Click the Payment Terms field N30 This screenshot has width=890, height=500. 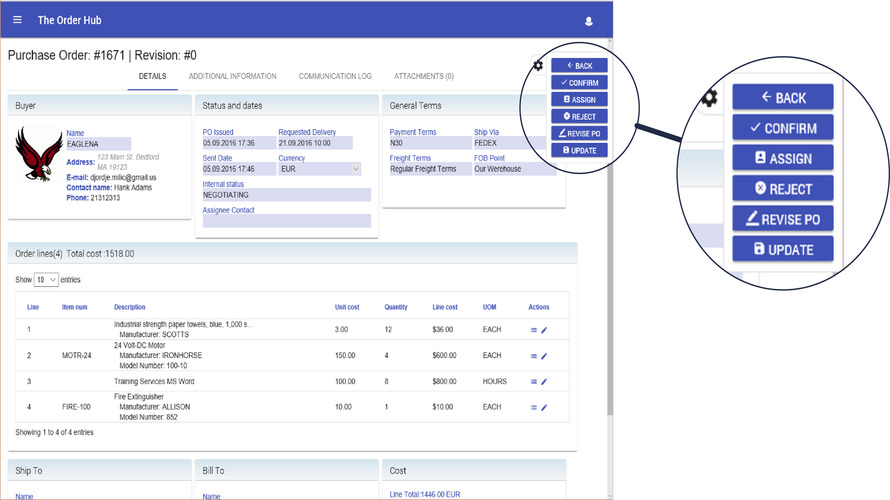[x=430, y=143]
